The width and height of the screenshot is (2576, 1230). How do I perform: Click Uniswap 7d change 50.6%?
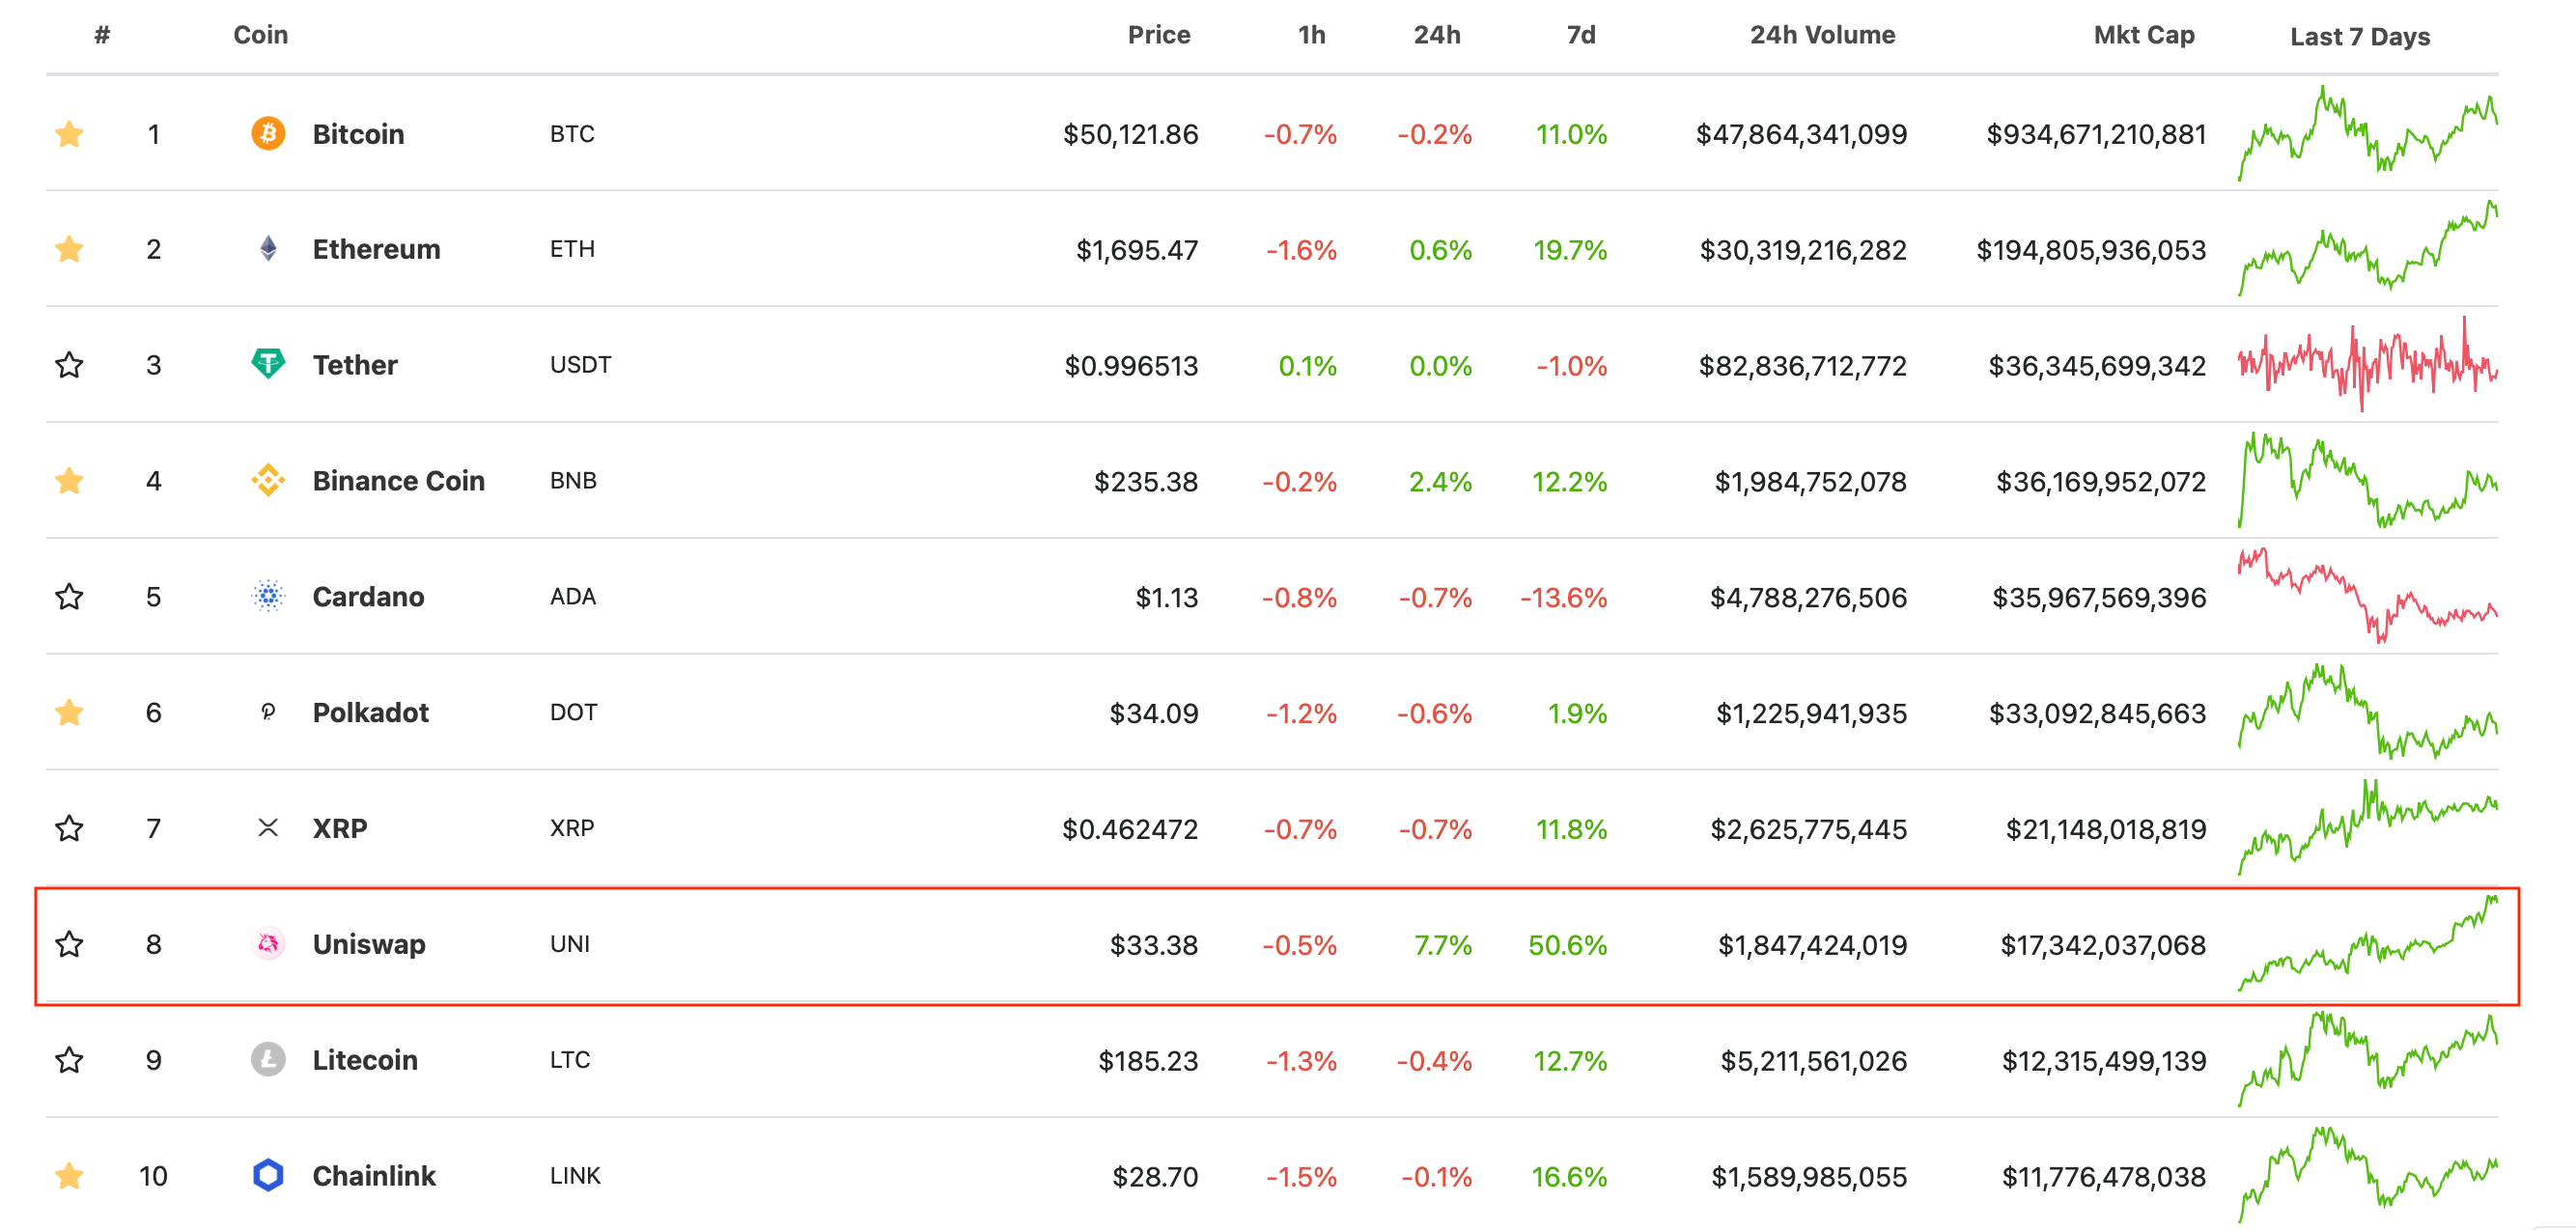click(1567, 945)
